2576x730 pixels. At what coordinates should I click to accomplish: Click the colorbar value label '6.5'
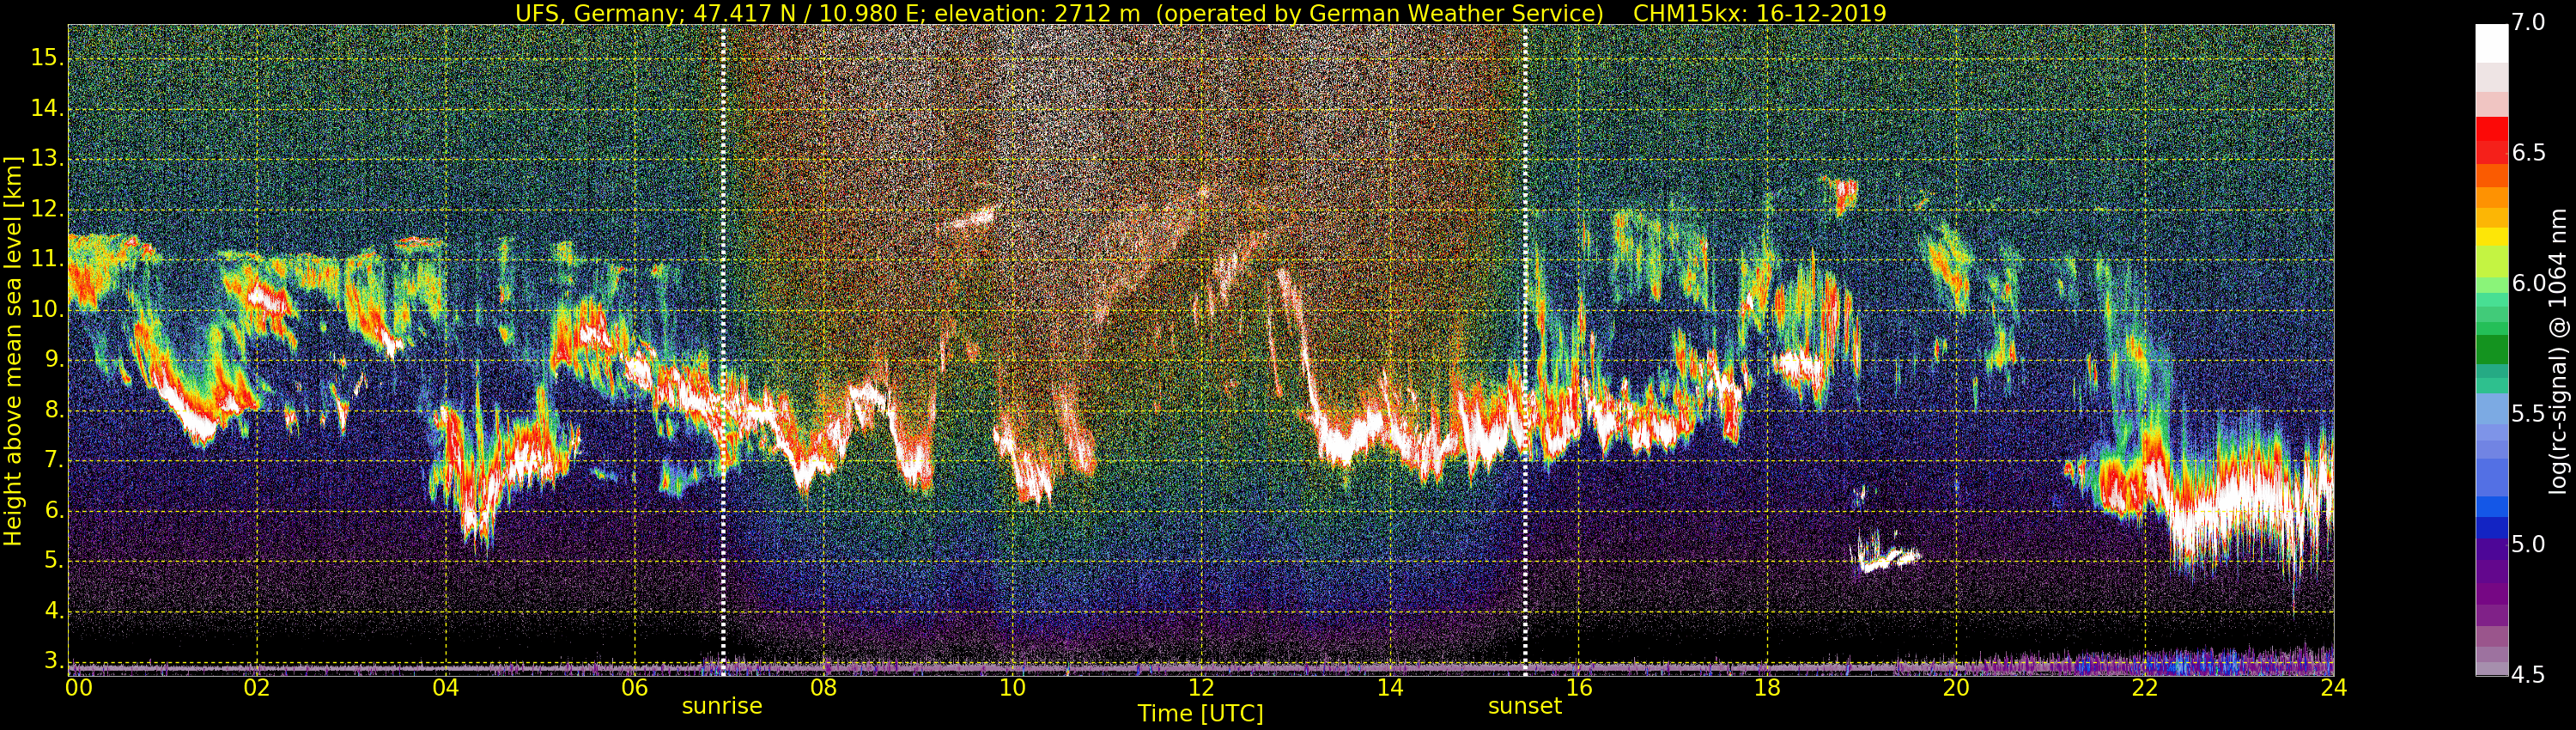point(2528,152)
